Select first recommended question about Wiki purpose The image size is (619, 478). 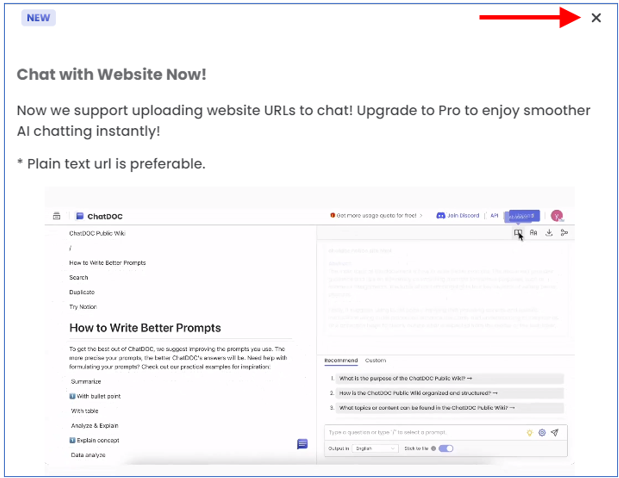420,379
